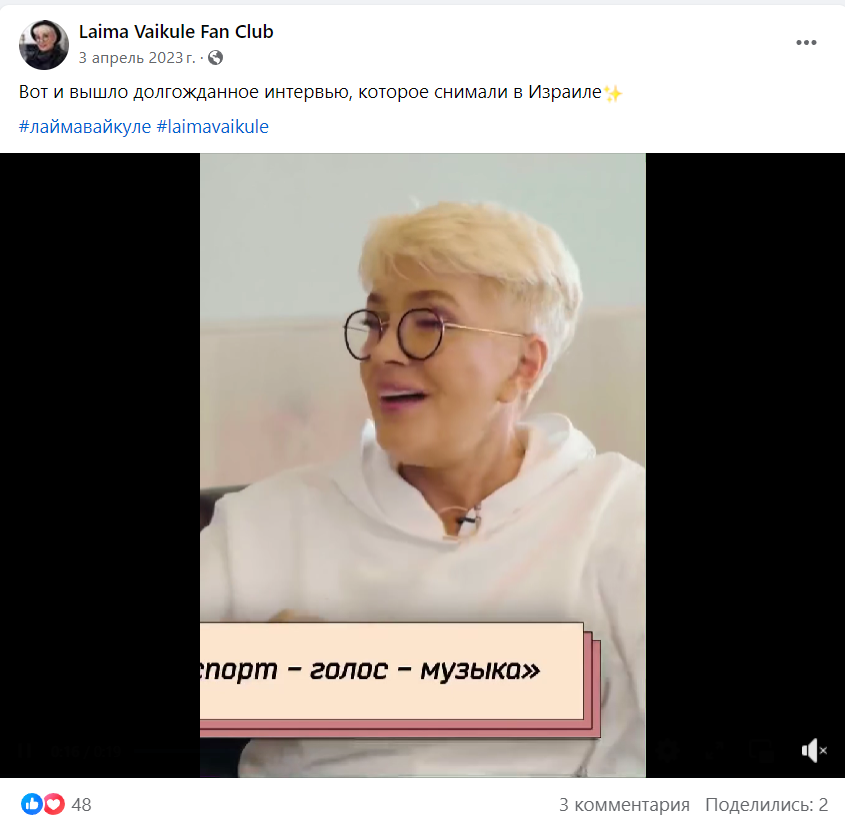Open the Laima Vaikule Fan Club avatar
The image size is (845, 830).
tap(44, 44)
